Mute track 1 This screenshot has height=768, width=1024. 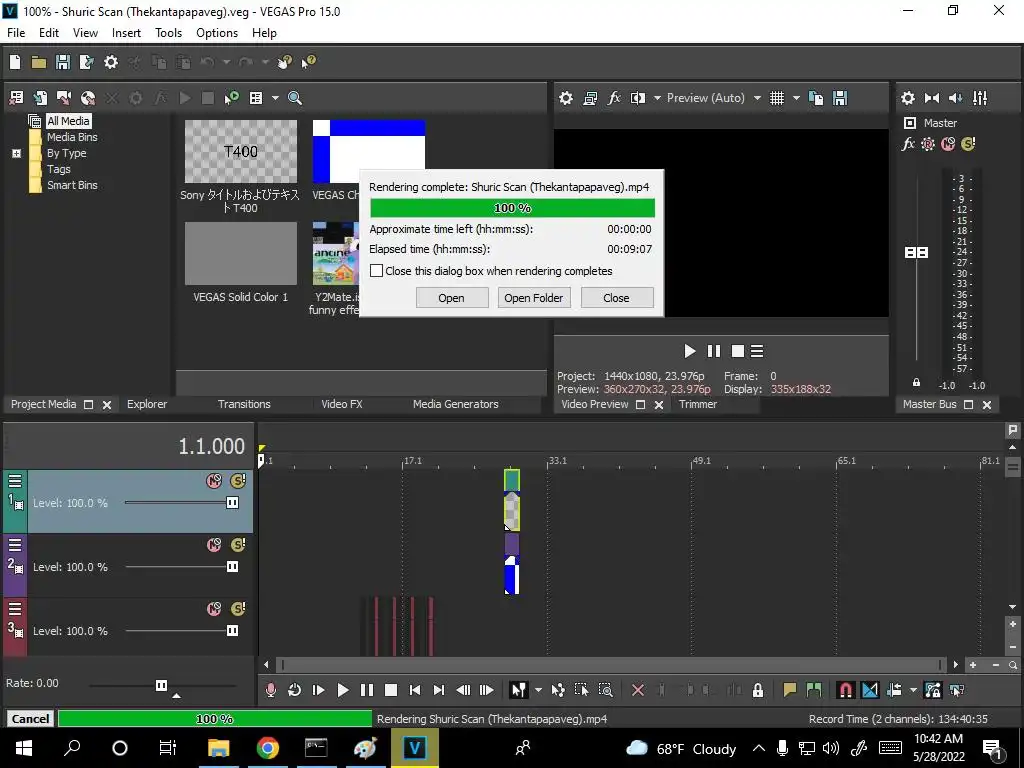coord(214,481)
